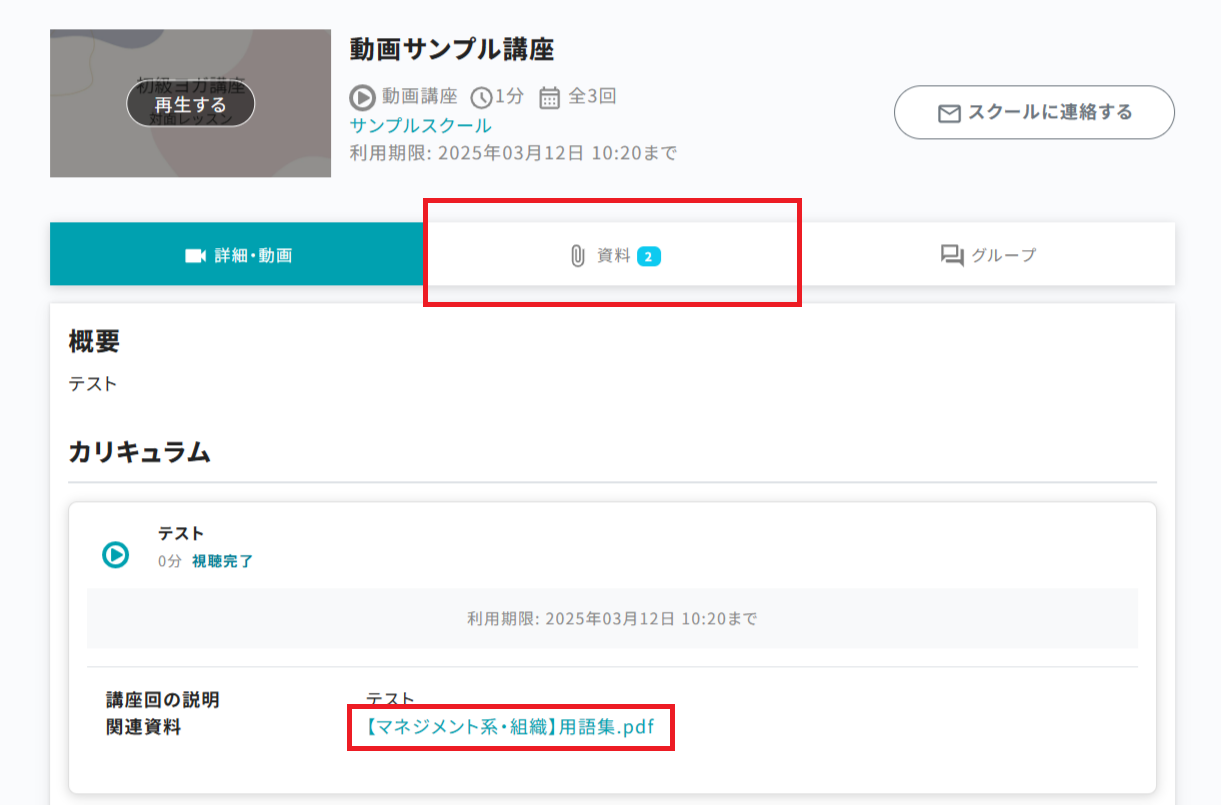Click the chat bubbles icon in グループ tab

click(952, 256)
